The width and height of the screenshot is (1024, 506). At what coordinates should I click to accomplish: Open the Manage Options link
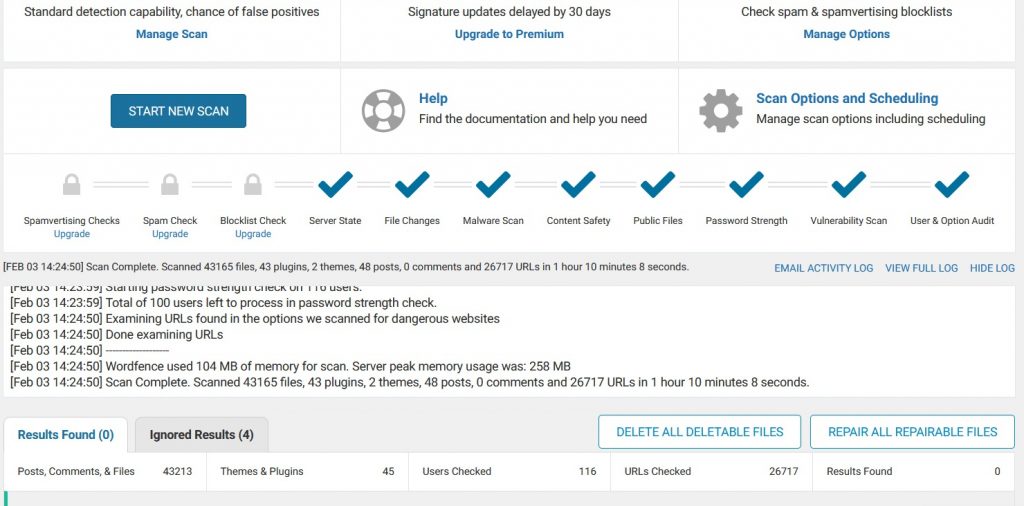click(x=846, y=34)
